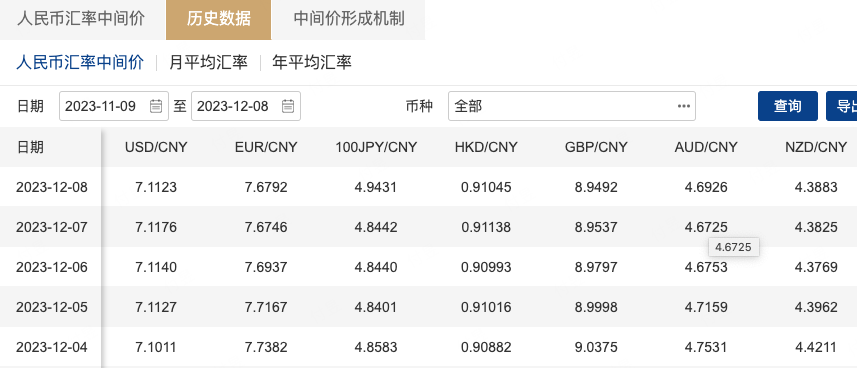Click the GBP/CNY column header
The image size is (857, 368).
596,147
